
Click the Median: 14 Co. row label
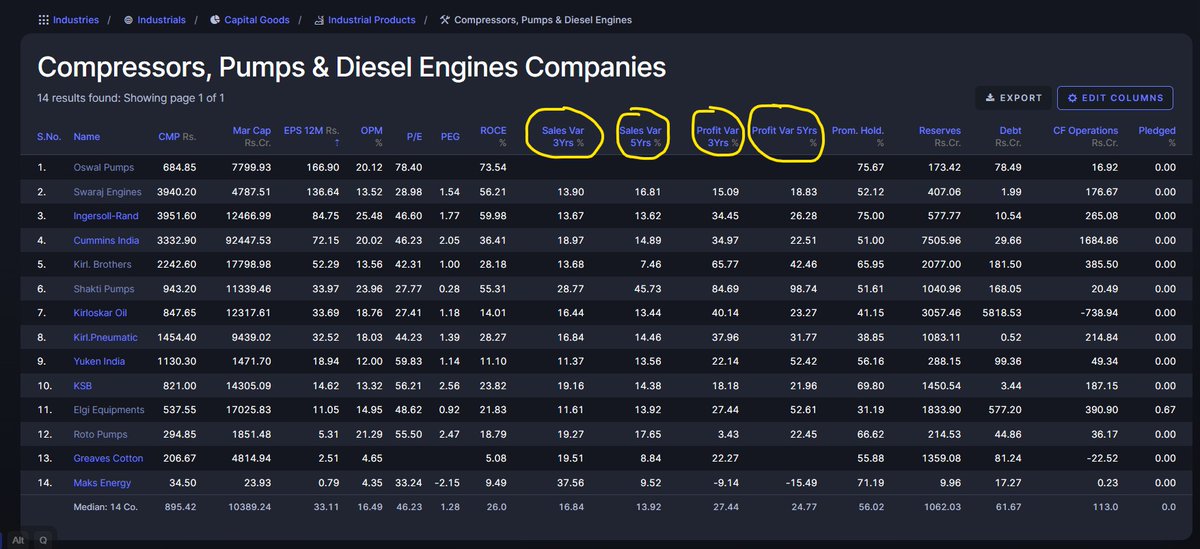[x=108, y=507]
